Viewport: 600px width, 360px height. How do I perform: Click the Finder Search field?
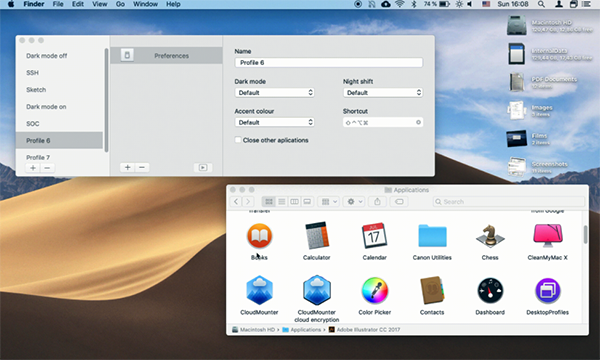pos(509,202)
